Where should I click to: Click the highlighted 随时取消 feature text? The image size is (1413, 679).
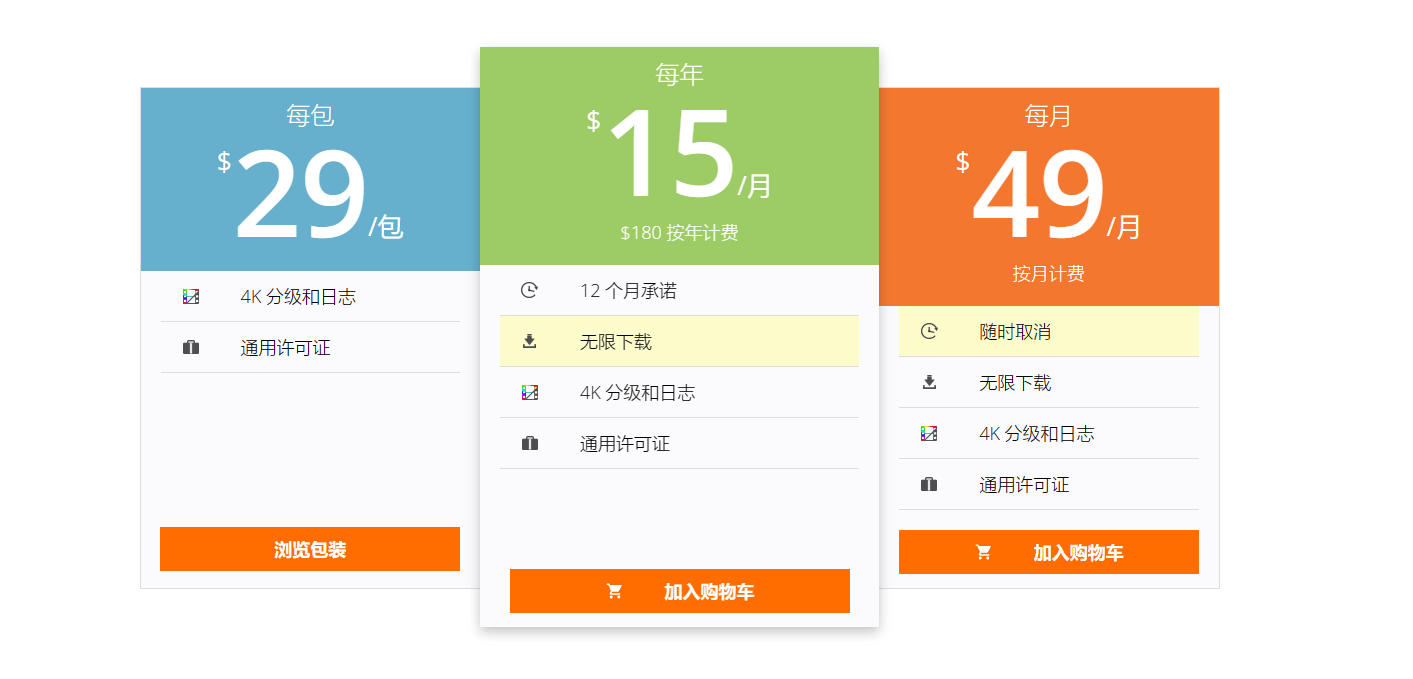pyautogui.click(x=1015, y=332)
